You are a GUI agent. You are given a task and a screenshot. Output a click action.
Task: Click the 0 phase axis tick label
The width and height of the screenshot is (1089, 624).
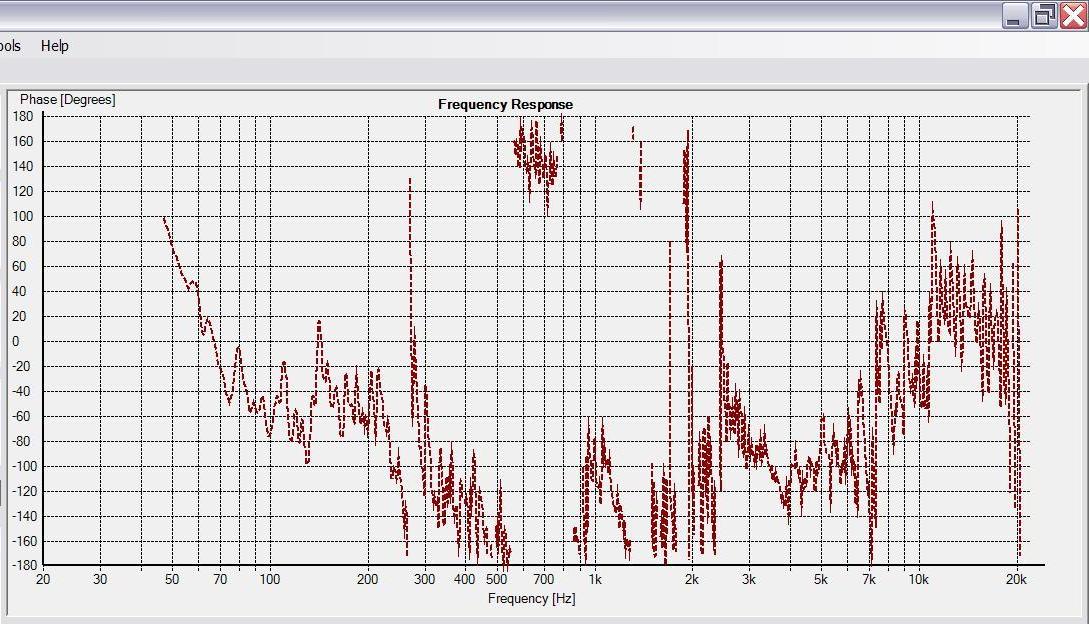click(x=16, y=341)
